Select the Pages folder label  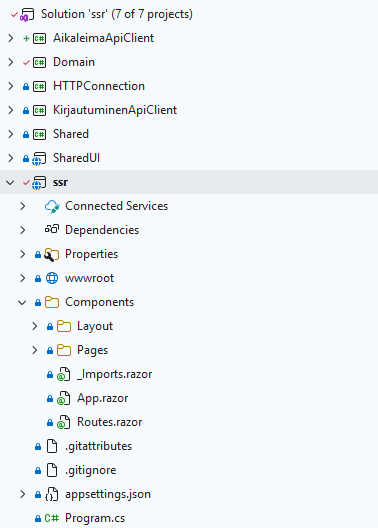click(93, 351)
